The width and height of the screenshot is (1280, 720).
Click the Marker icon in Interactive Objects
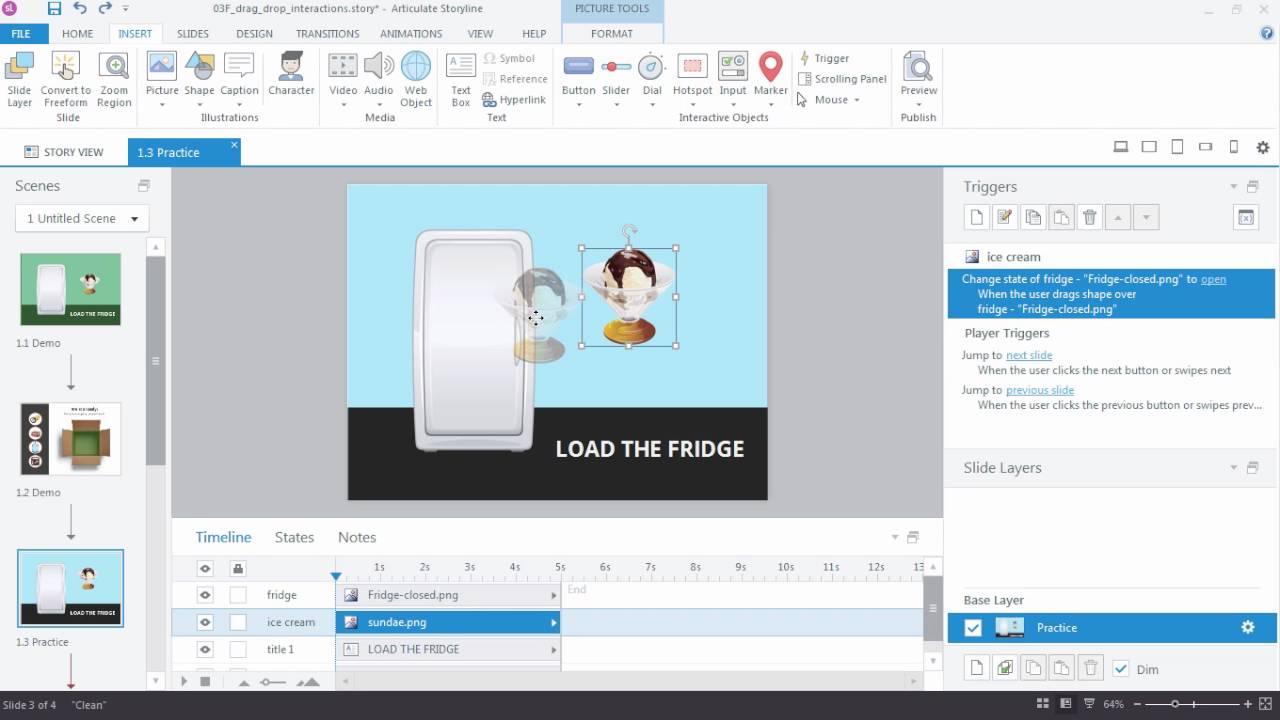(x=770, y=76)
